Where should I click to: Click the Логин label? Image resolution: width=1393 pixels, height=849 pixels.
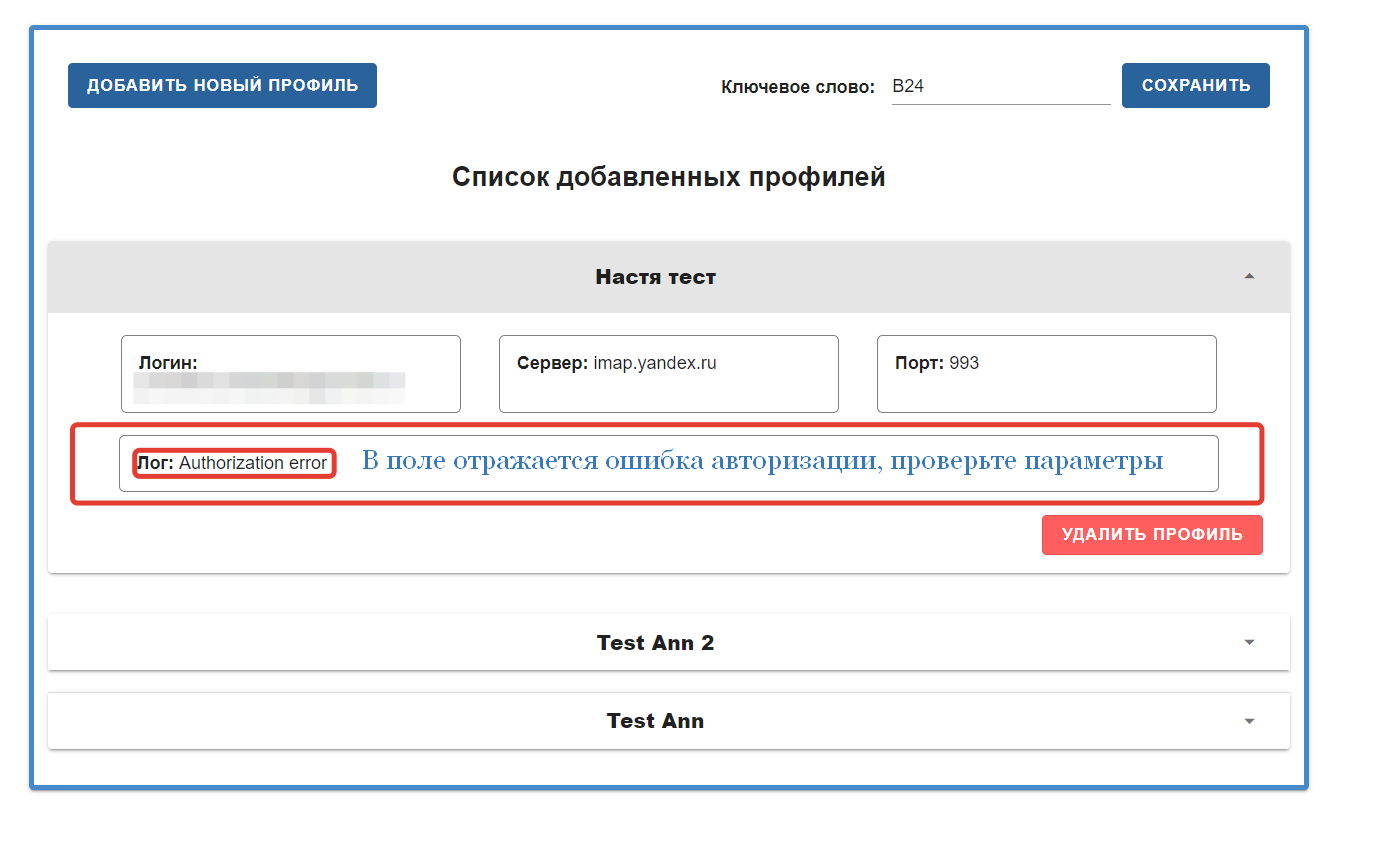pos(168,364)
